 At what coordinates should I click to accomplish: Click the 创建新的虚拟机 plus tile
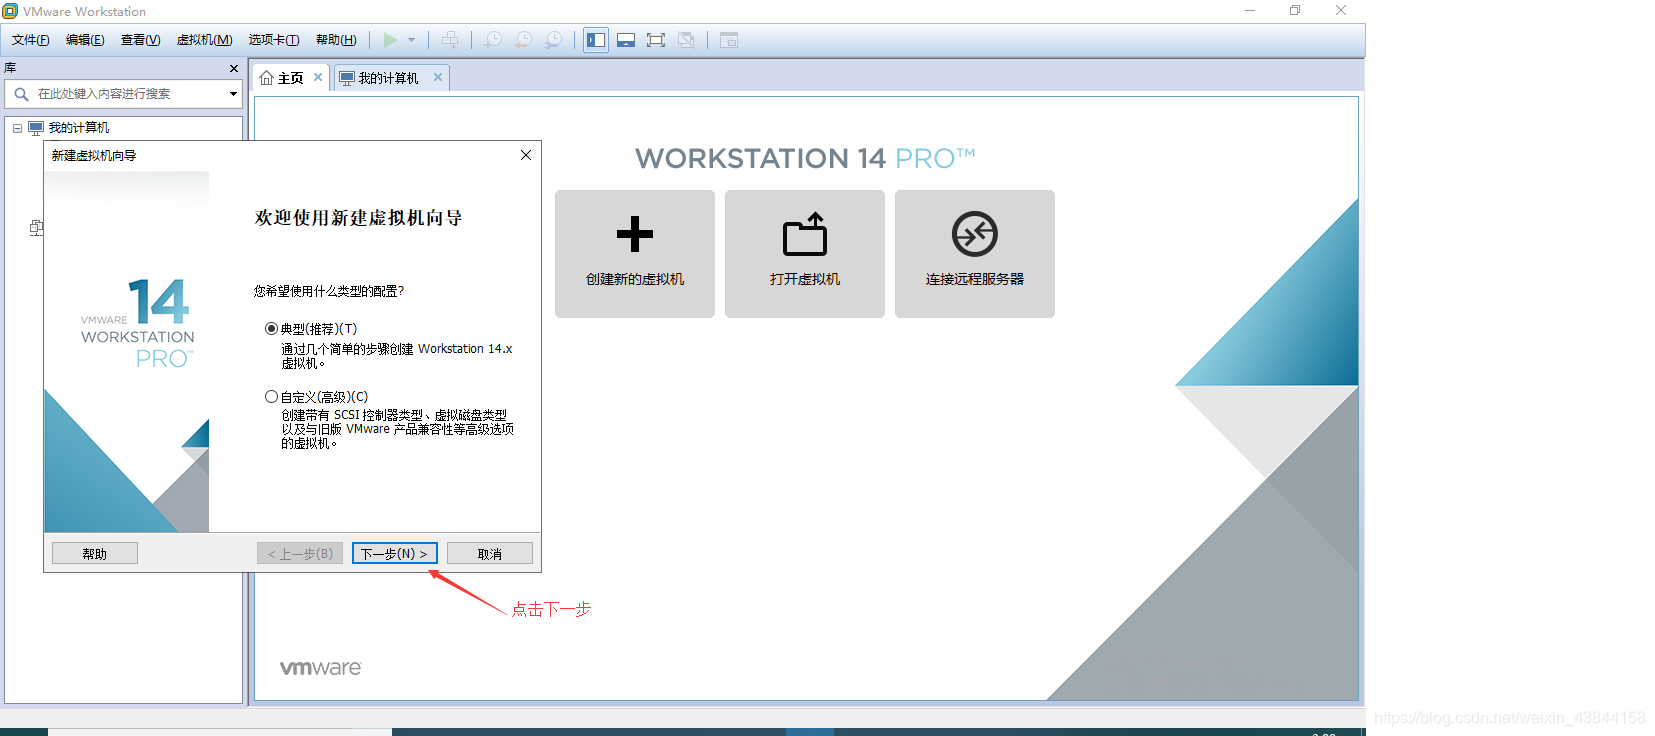click(635, 254)
